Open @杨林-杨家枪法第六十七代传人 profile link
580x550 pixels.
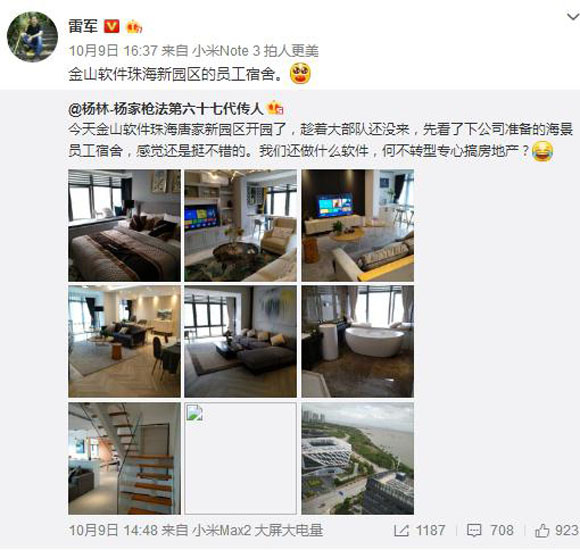[x=166, y=108]
